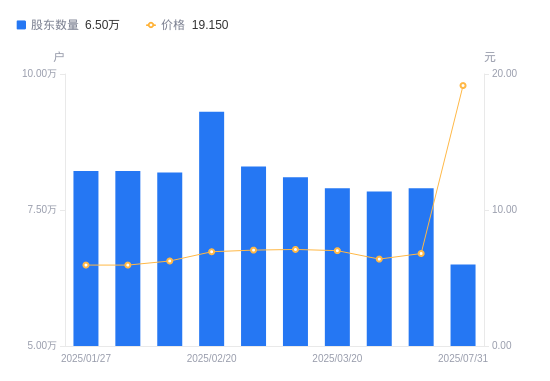Toggle the 价格 series via legend text
The image size is (550, 381).
173,25
